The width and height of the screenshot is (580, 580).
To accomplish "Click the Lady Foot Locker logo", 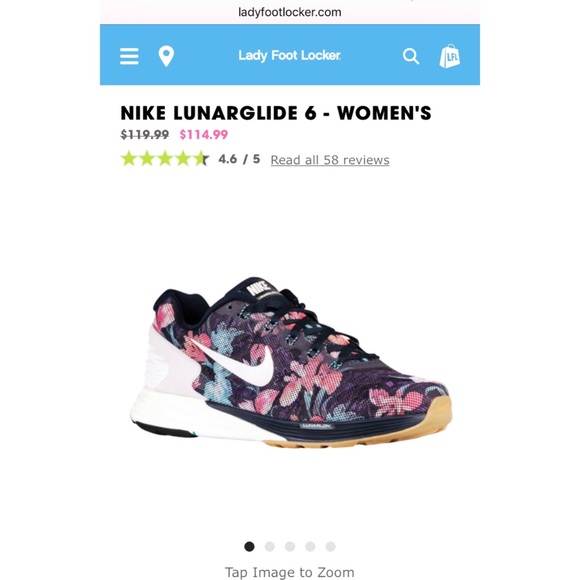I will [x=290, y=55].
